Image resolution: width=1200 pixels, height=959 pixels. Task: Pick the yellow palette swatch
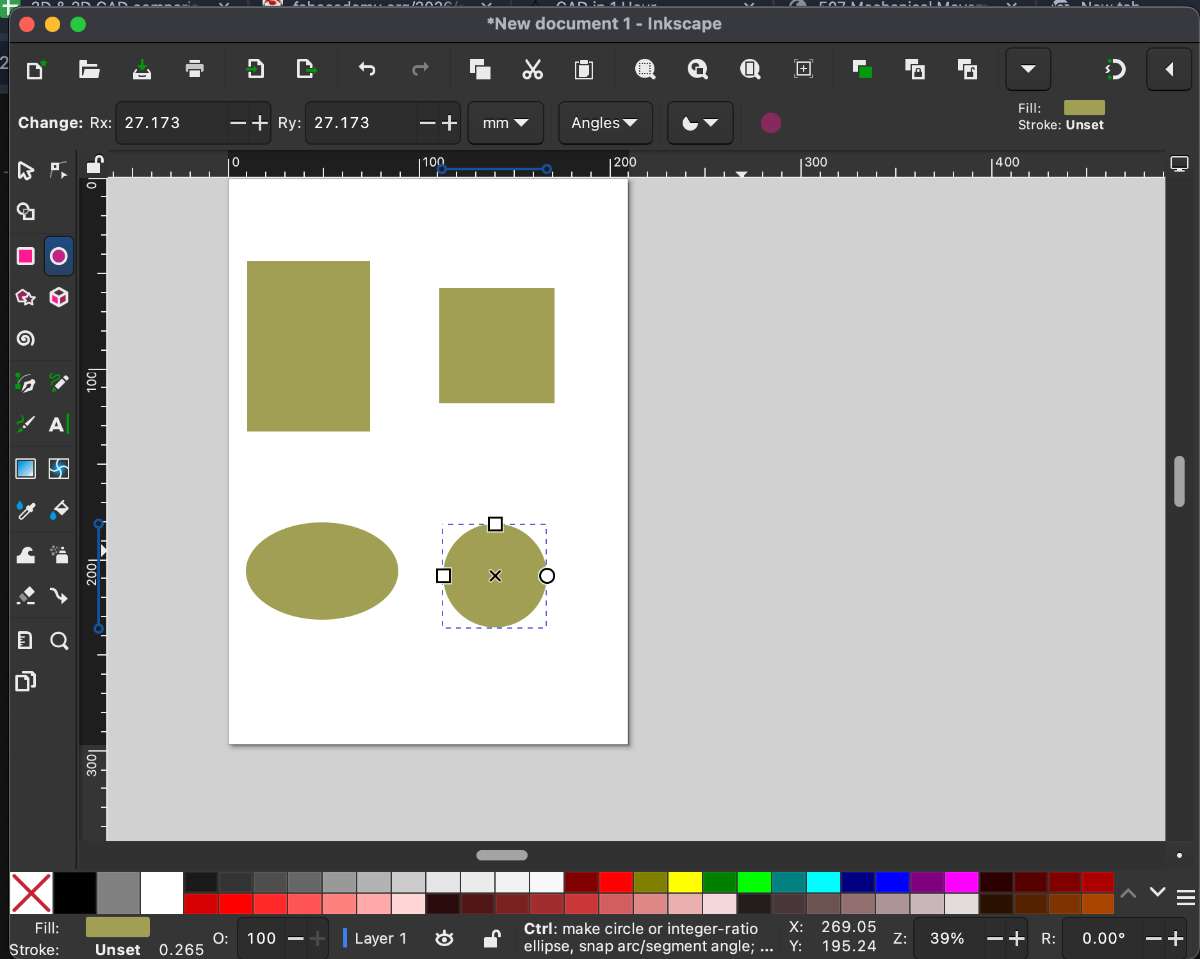pos(685,882)
